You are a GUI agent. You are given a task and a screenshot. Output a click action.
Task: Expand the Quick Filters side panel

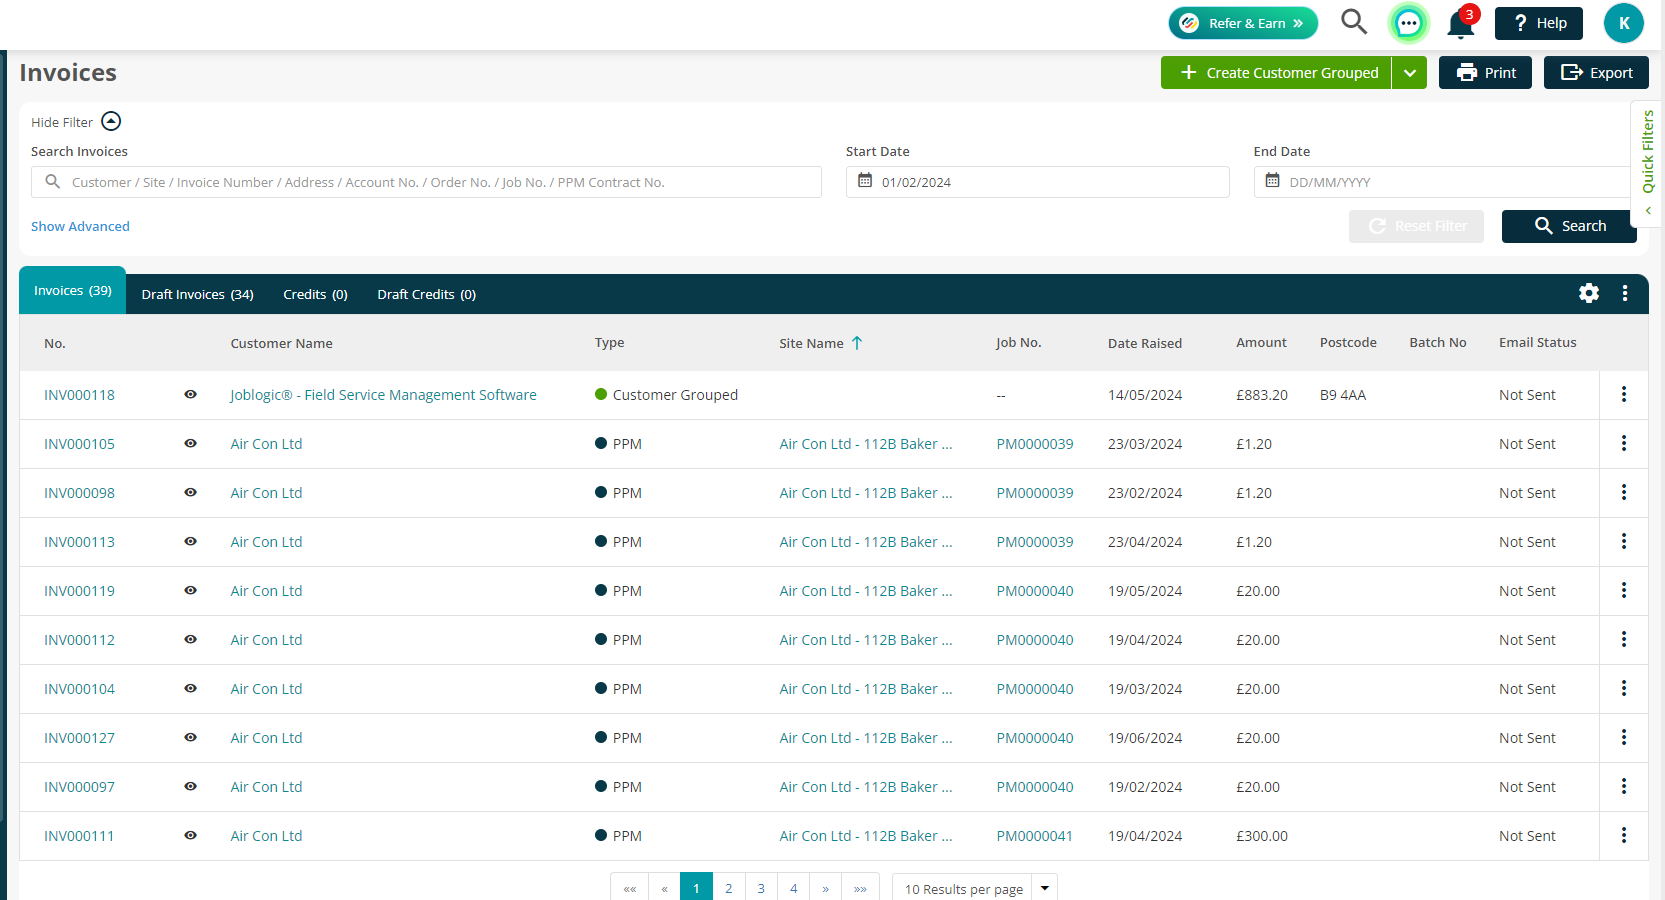(1647, 162)
